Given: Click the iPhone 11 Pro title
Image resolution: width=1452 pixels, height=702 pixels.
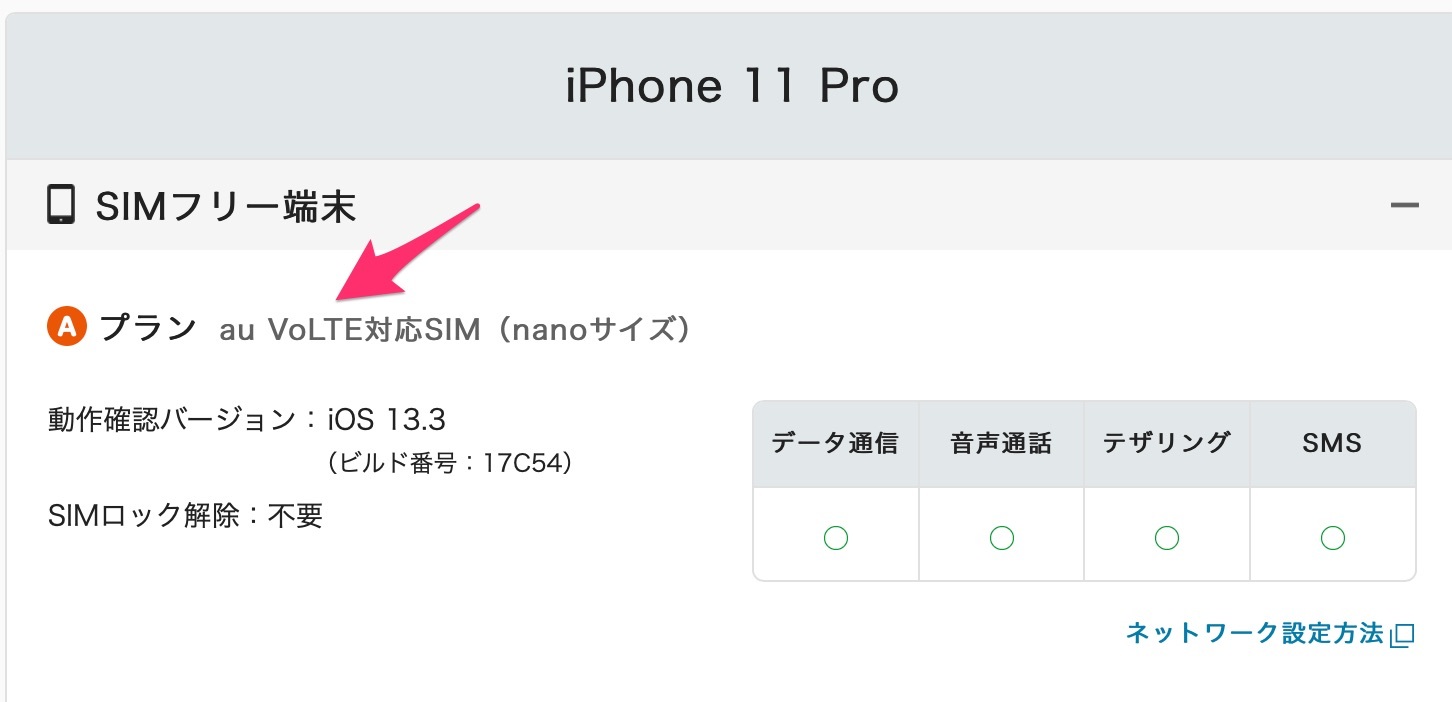Looking at the screenshot, I should [x=731, y=86].
